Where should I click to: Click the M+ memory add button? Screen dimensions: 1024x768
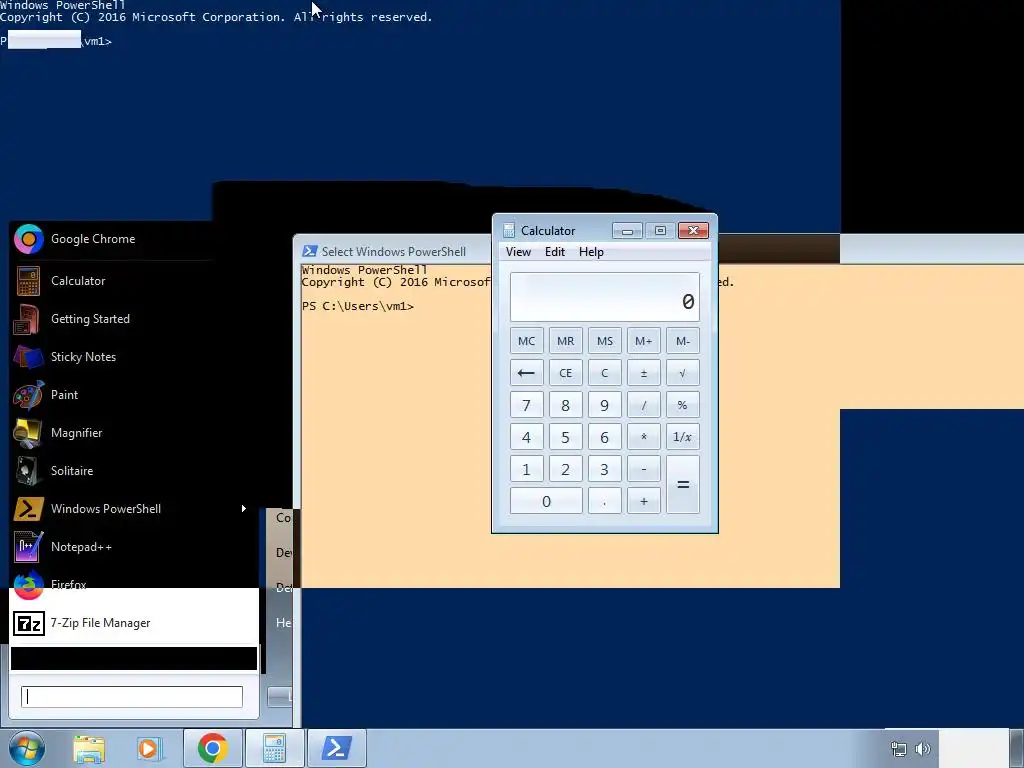644,341
